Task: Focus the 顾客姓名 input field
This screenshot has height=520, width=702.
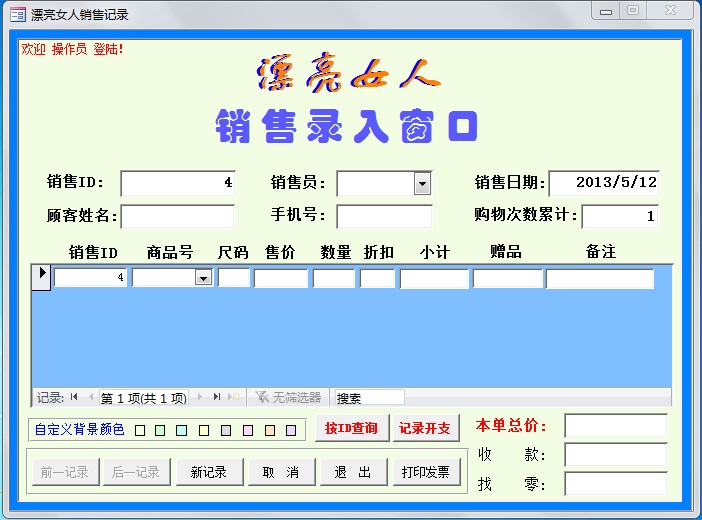Action: [x=178, y=217]
